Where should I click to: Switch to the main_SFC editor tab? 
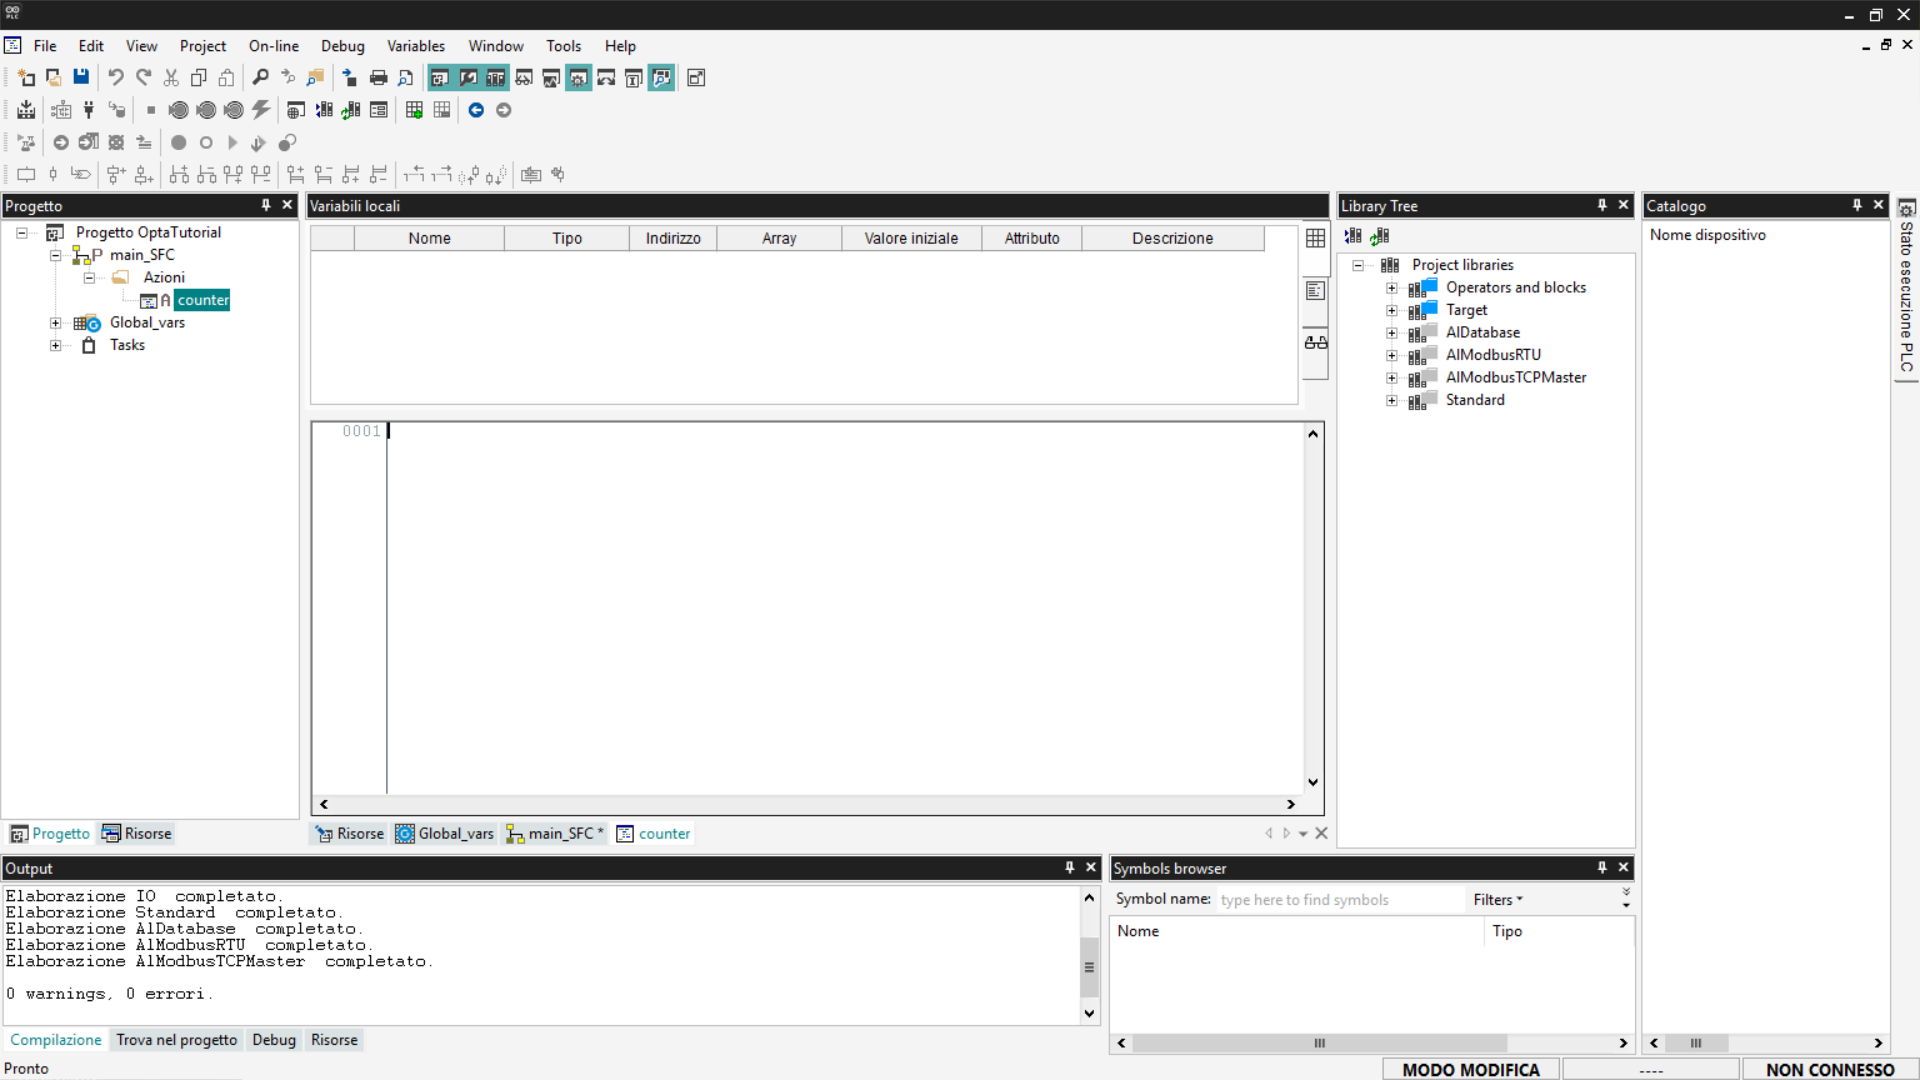(556, 833)
